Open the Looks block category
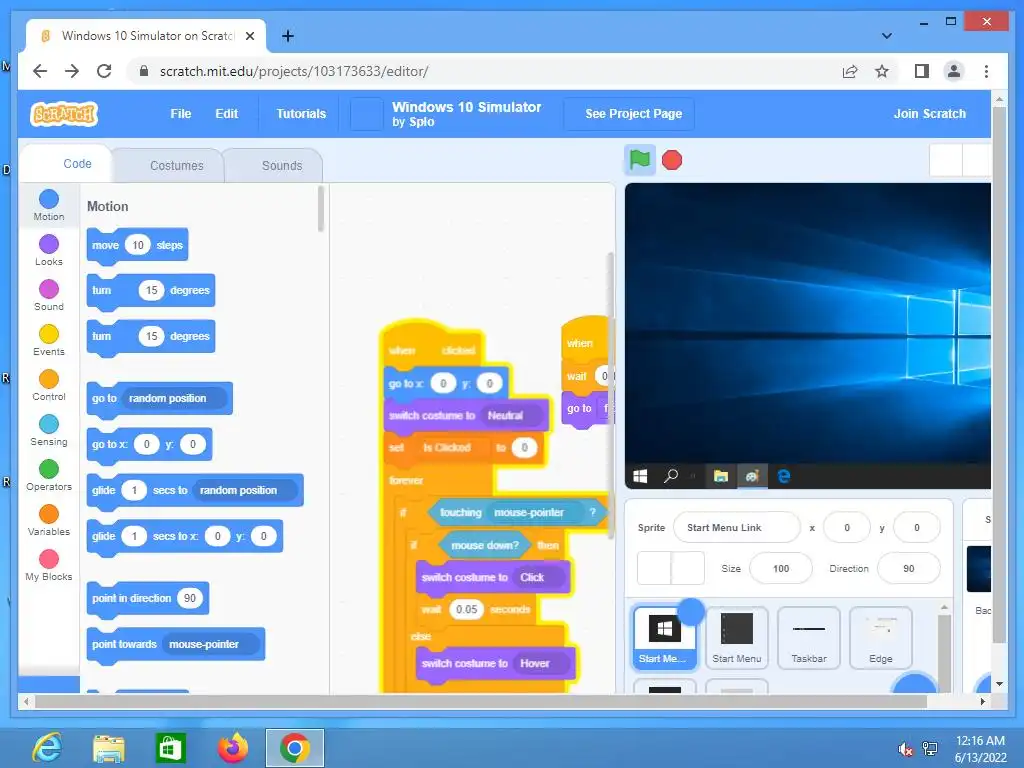1024x768 pixels. [49, 250]
